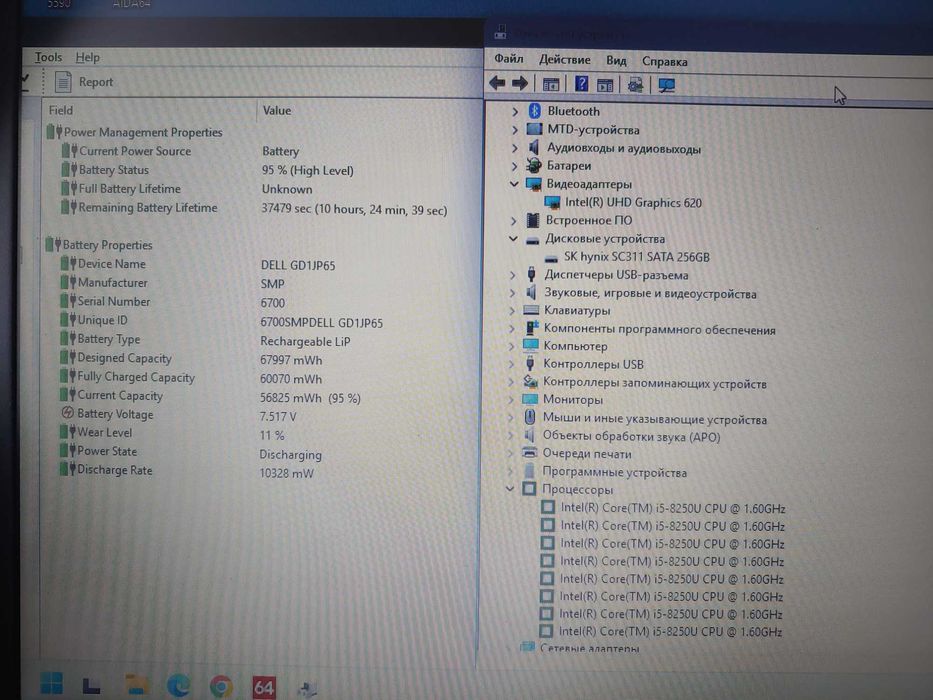
Task: Click the back arrow in Device Manager toolbar
Action: coord(497,83)
